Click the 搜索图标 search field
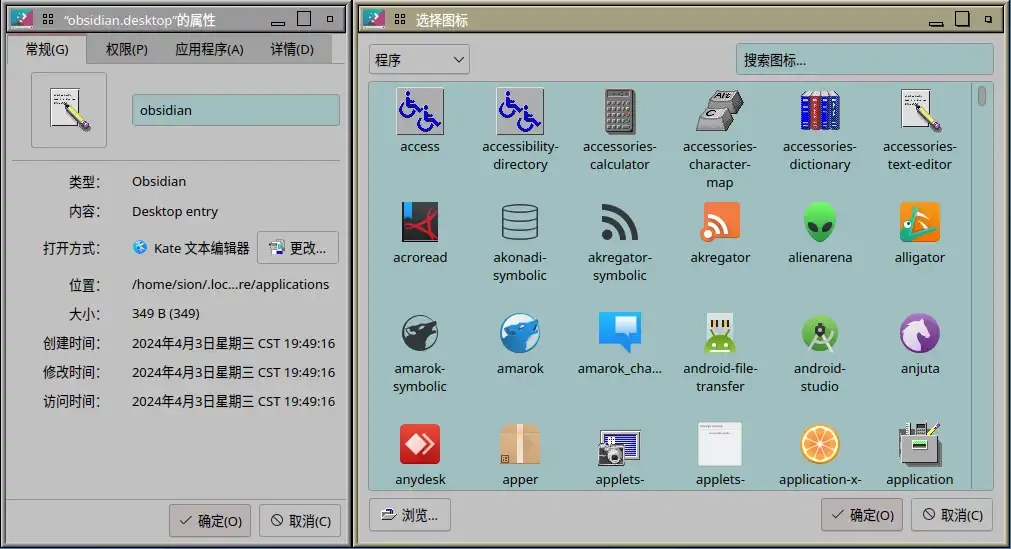This screenshot has height=549, width=1011. coord(864,60)
